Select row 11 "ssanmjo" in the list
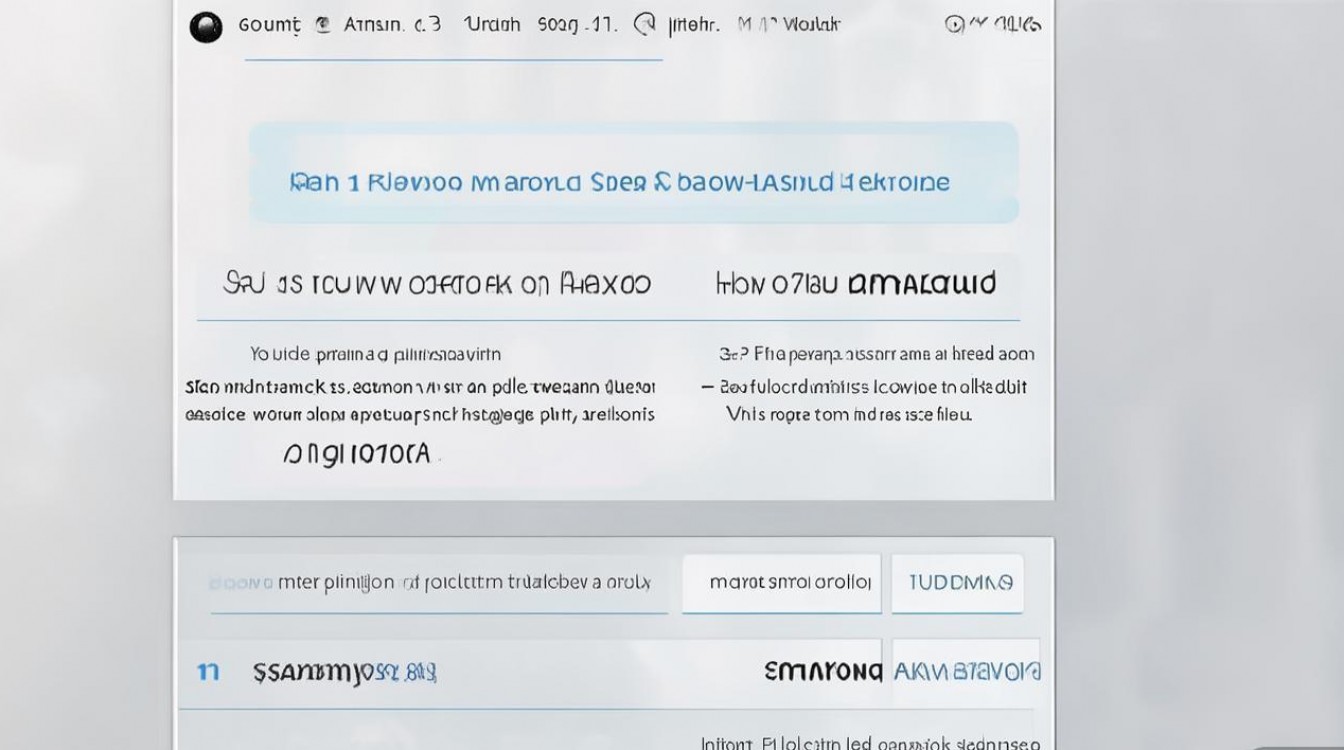Viewport: 1344px width, 750px height. 345,672
